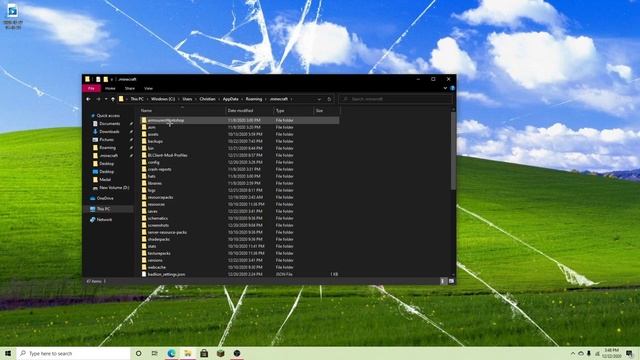This screenshot has width=640, height=360.
Task: Select the backups folder icon
Action: (x=144, y=141)
